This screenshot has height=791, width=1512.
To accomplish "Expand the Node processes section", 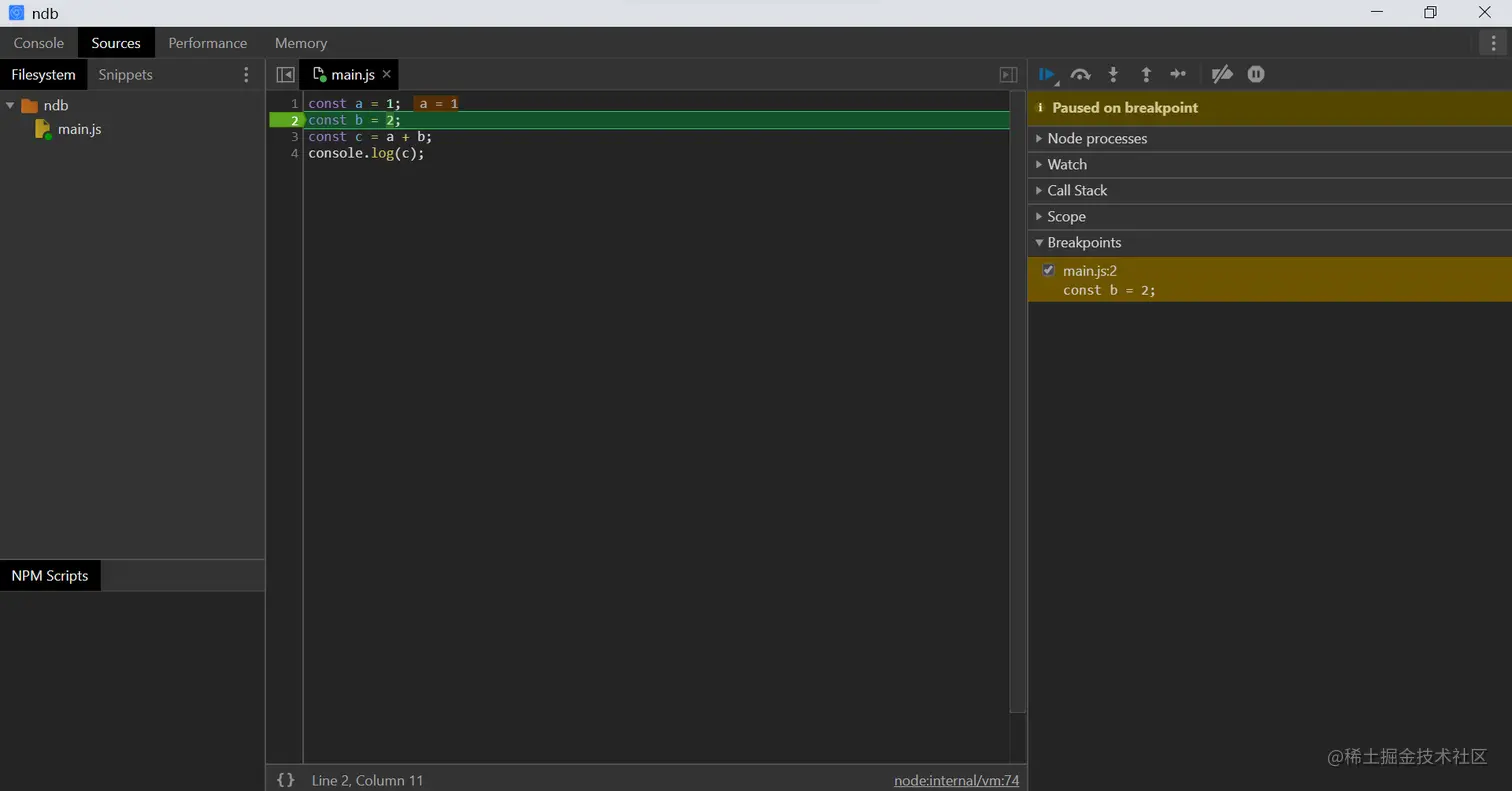I will [x=1270, y=139].
